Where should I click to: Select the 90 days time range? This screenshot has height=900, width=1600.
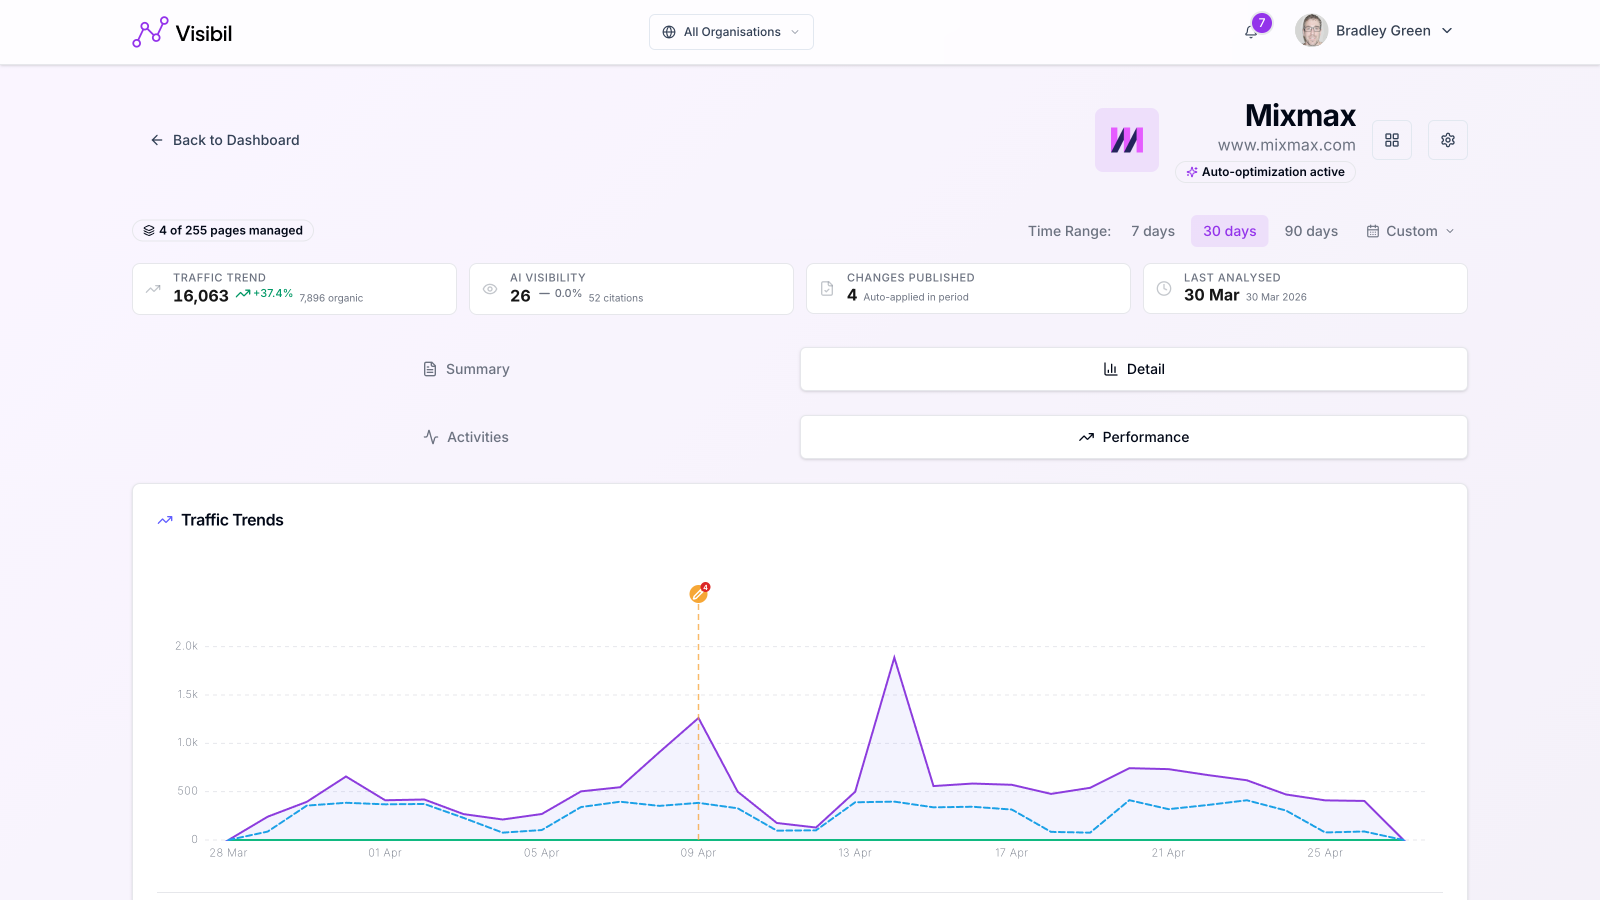(1311, 231)
